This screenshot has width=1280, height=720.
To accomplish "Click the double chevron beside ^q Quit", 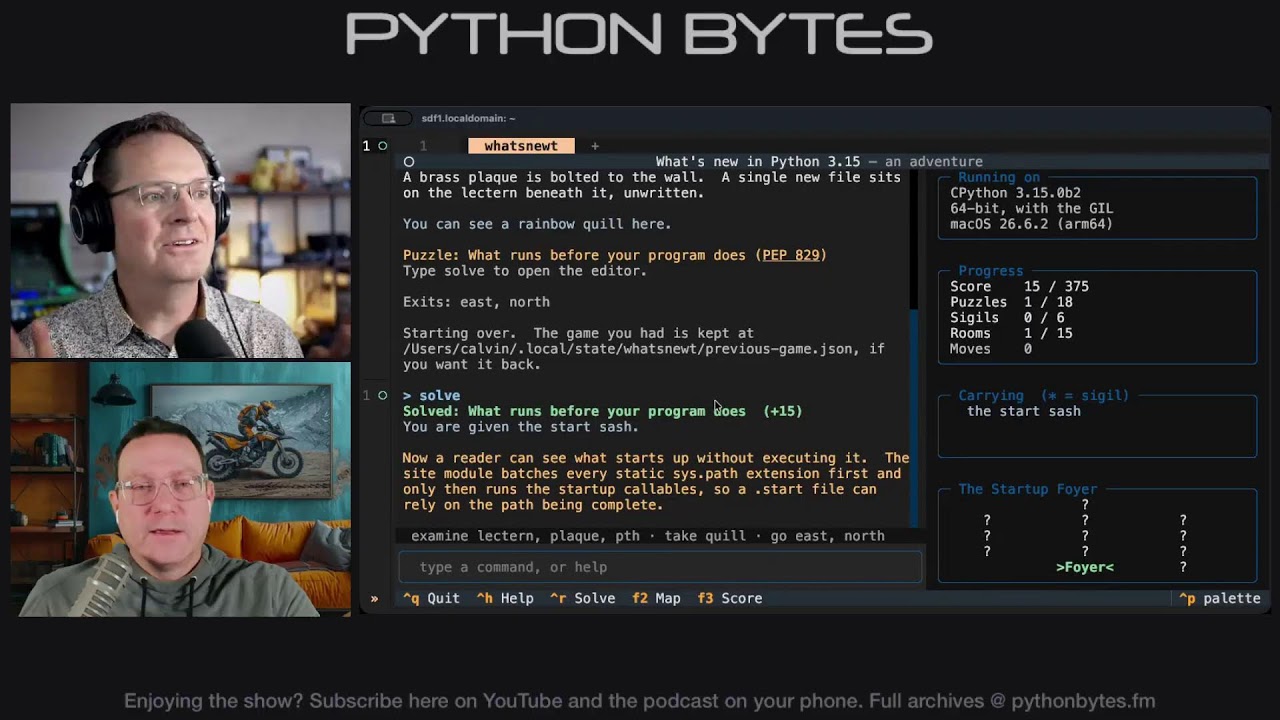I will click(374, 598).
